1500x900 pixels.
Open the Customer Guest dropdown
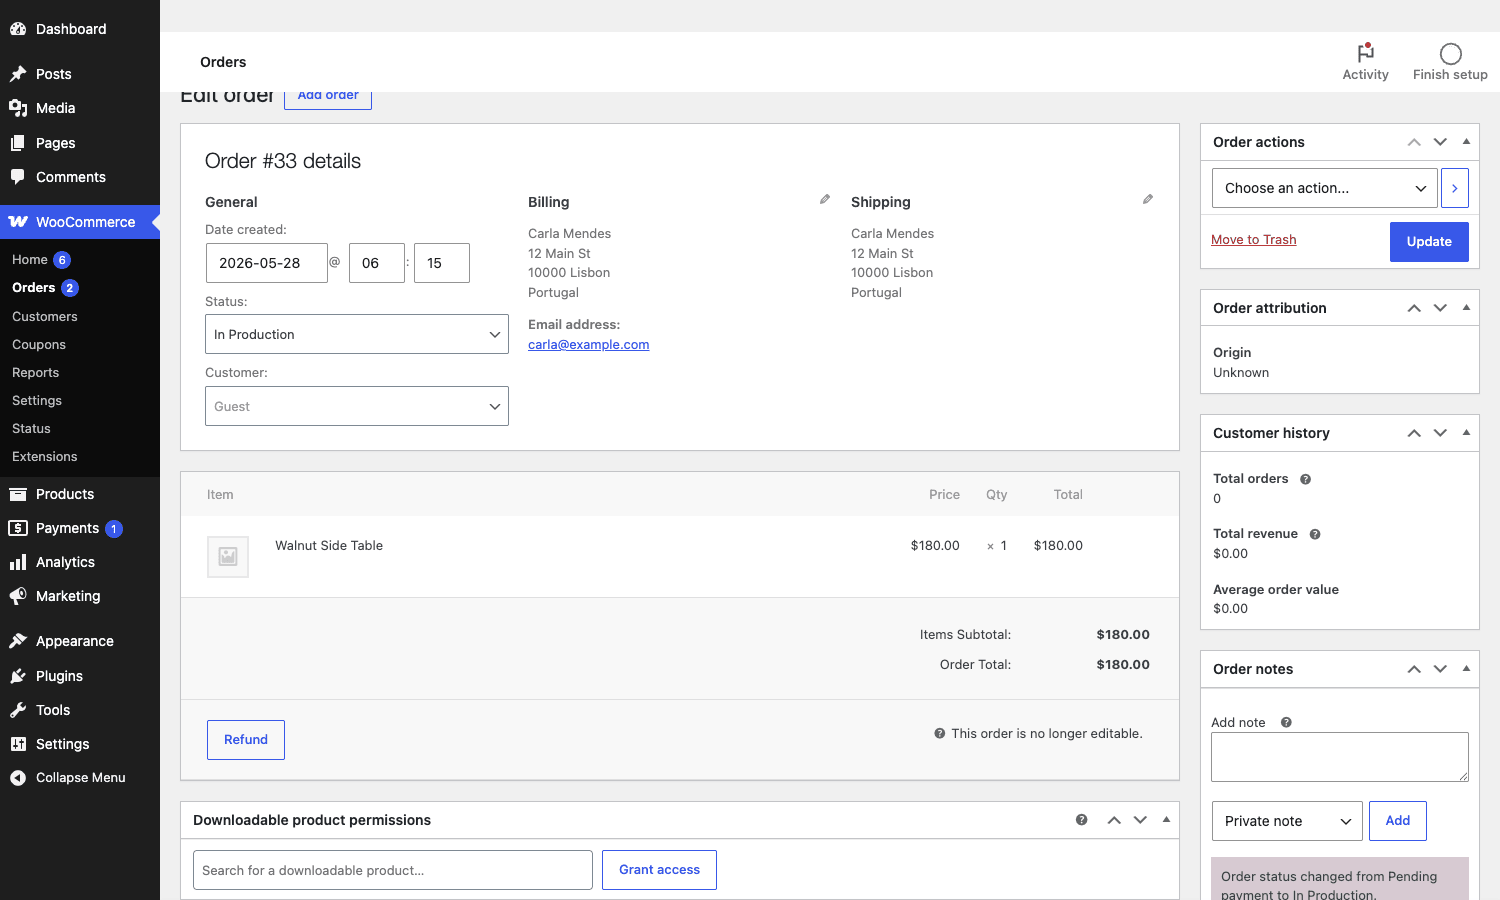click(357, 406)
